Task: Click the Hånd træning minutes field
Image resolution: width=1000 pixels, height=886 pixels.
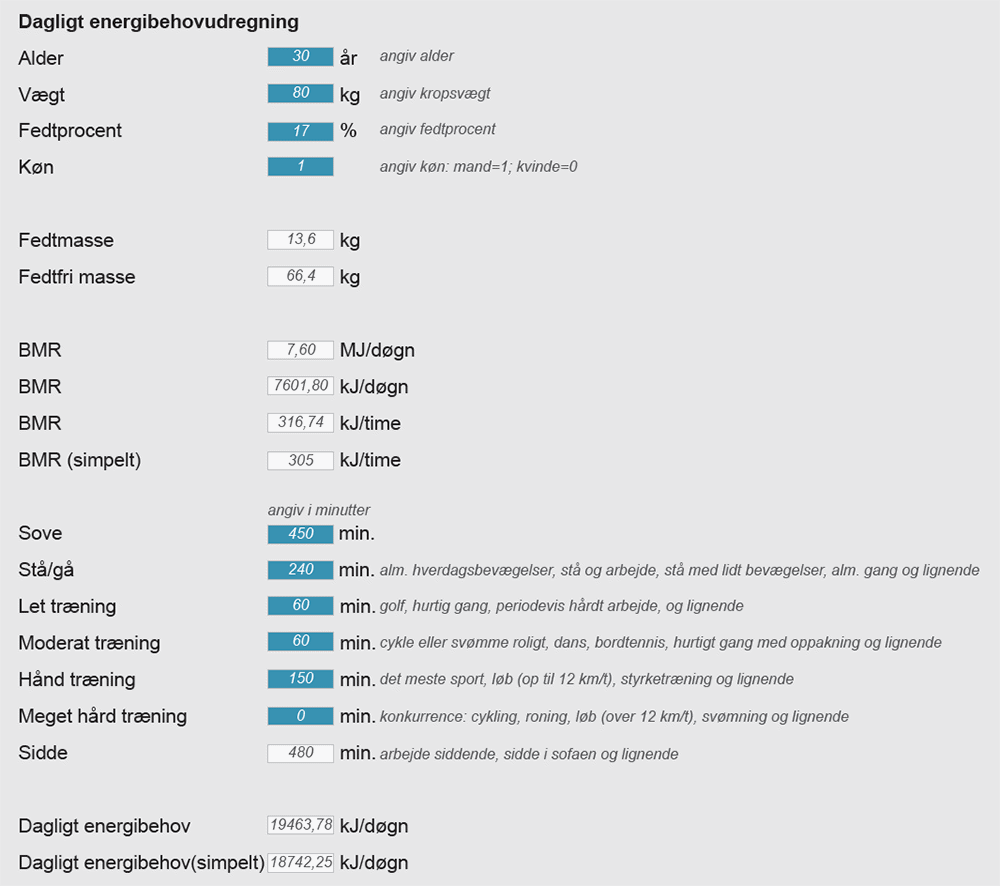Action: pos(300,679)
